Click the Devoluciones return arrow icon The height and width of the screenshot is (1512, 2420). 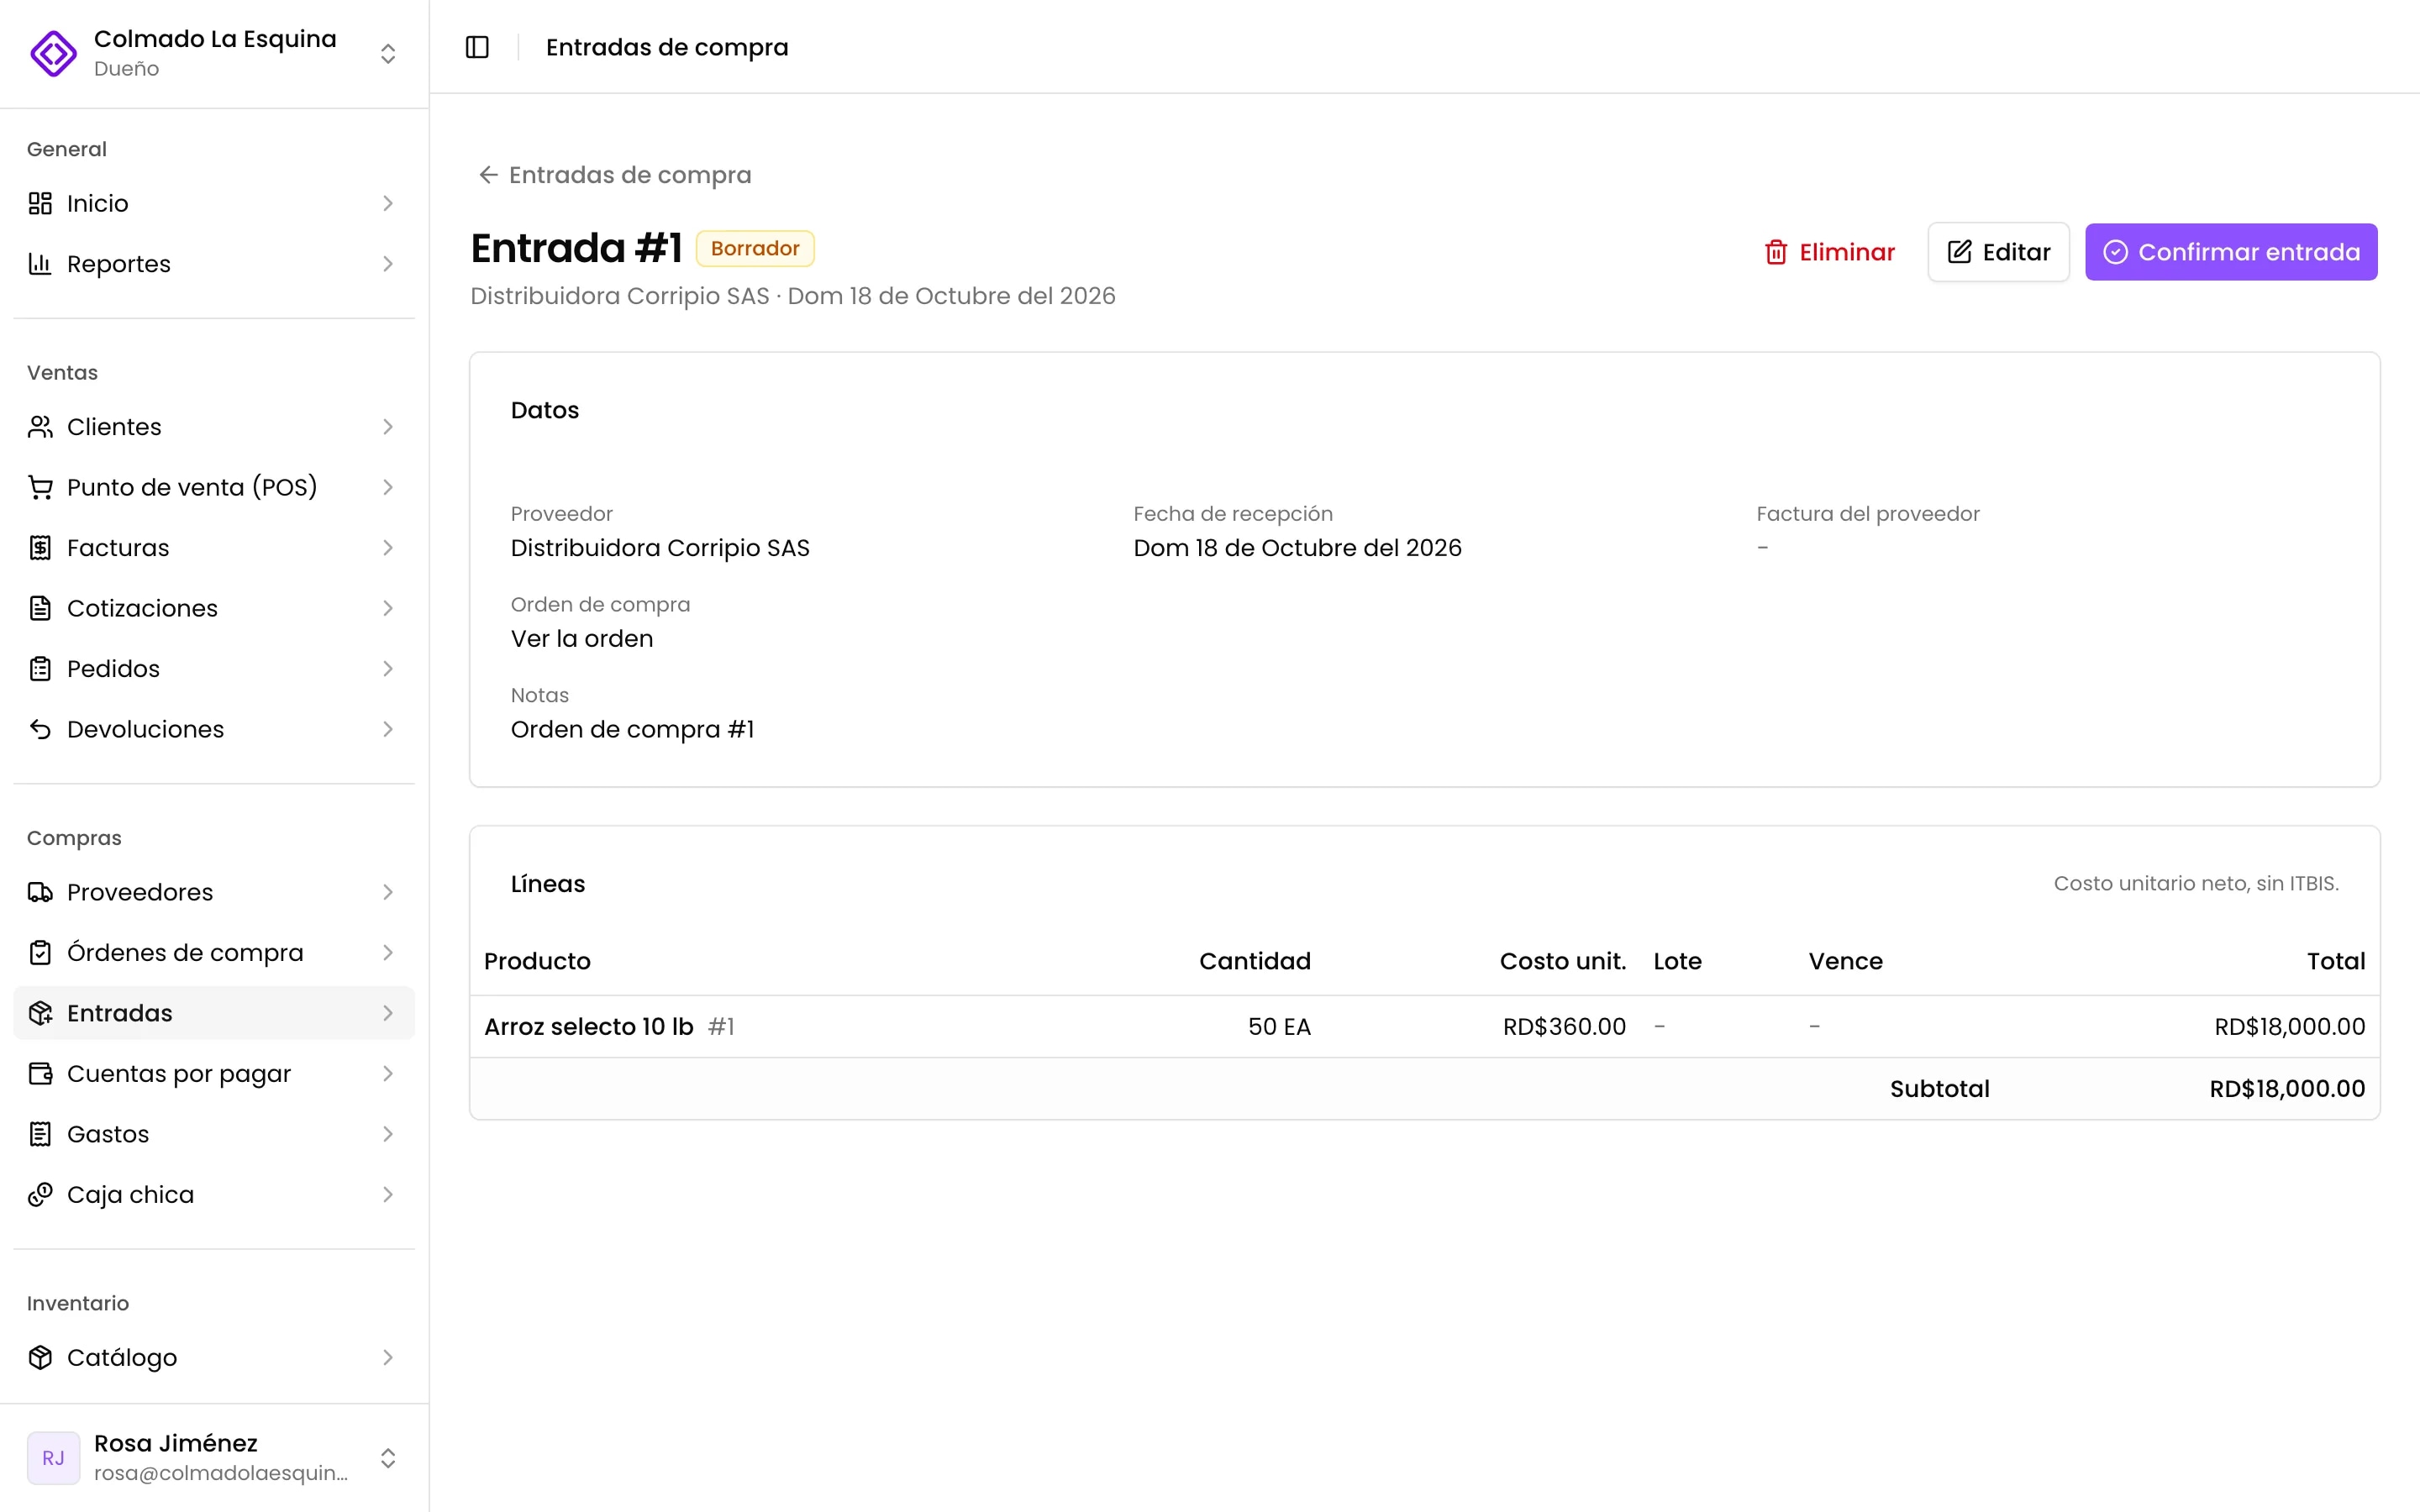pos(40,729)
